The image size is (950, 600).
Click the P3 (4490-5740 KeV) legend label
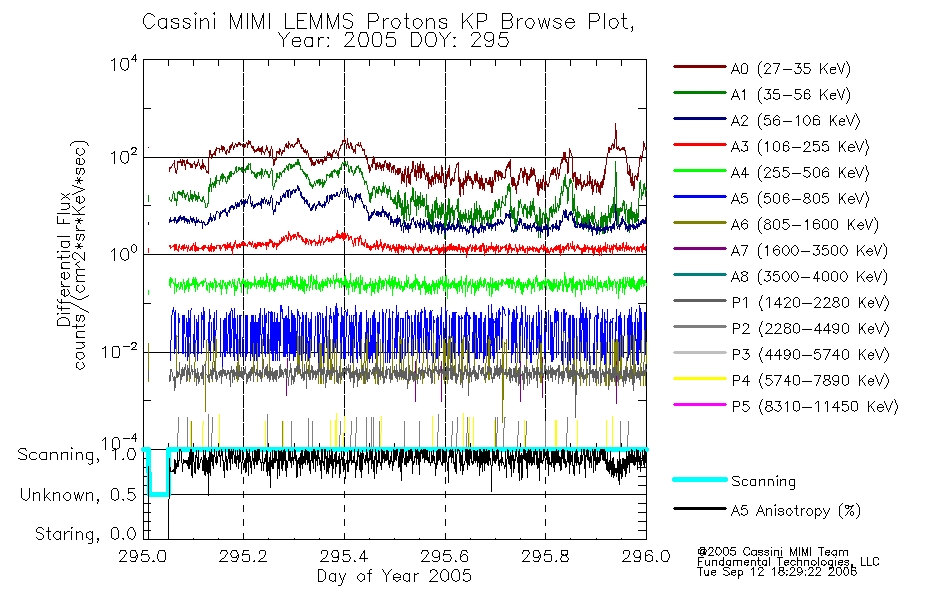pyautogui.click(x=810, y=355)
